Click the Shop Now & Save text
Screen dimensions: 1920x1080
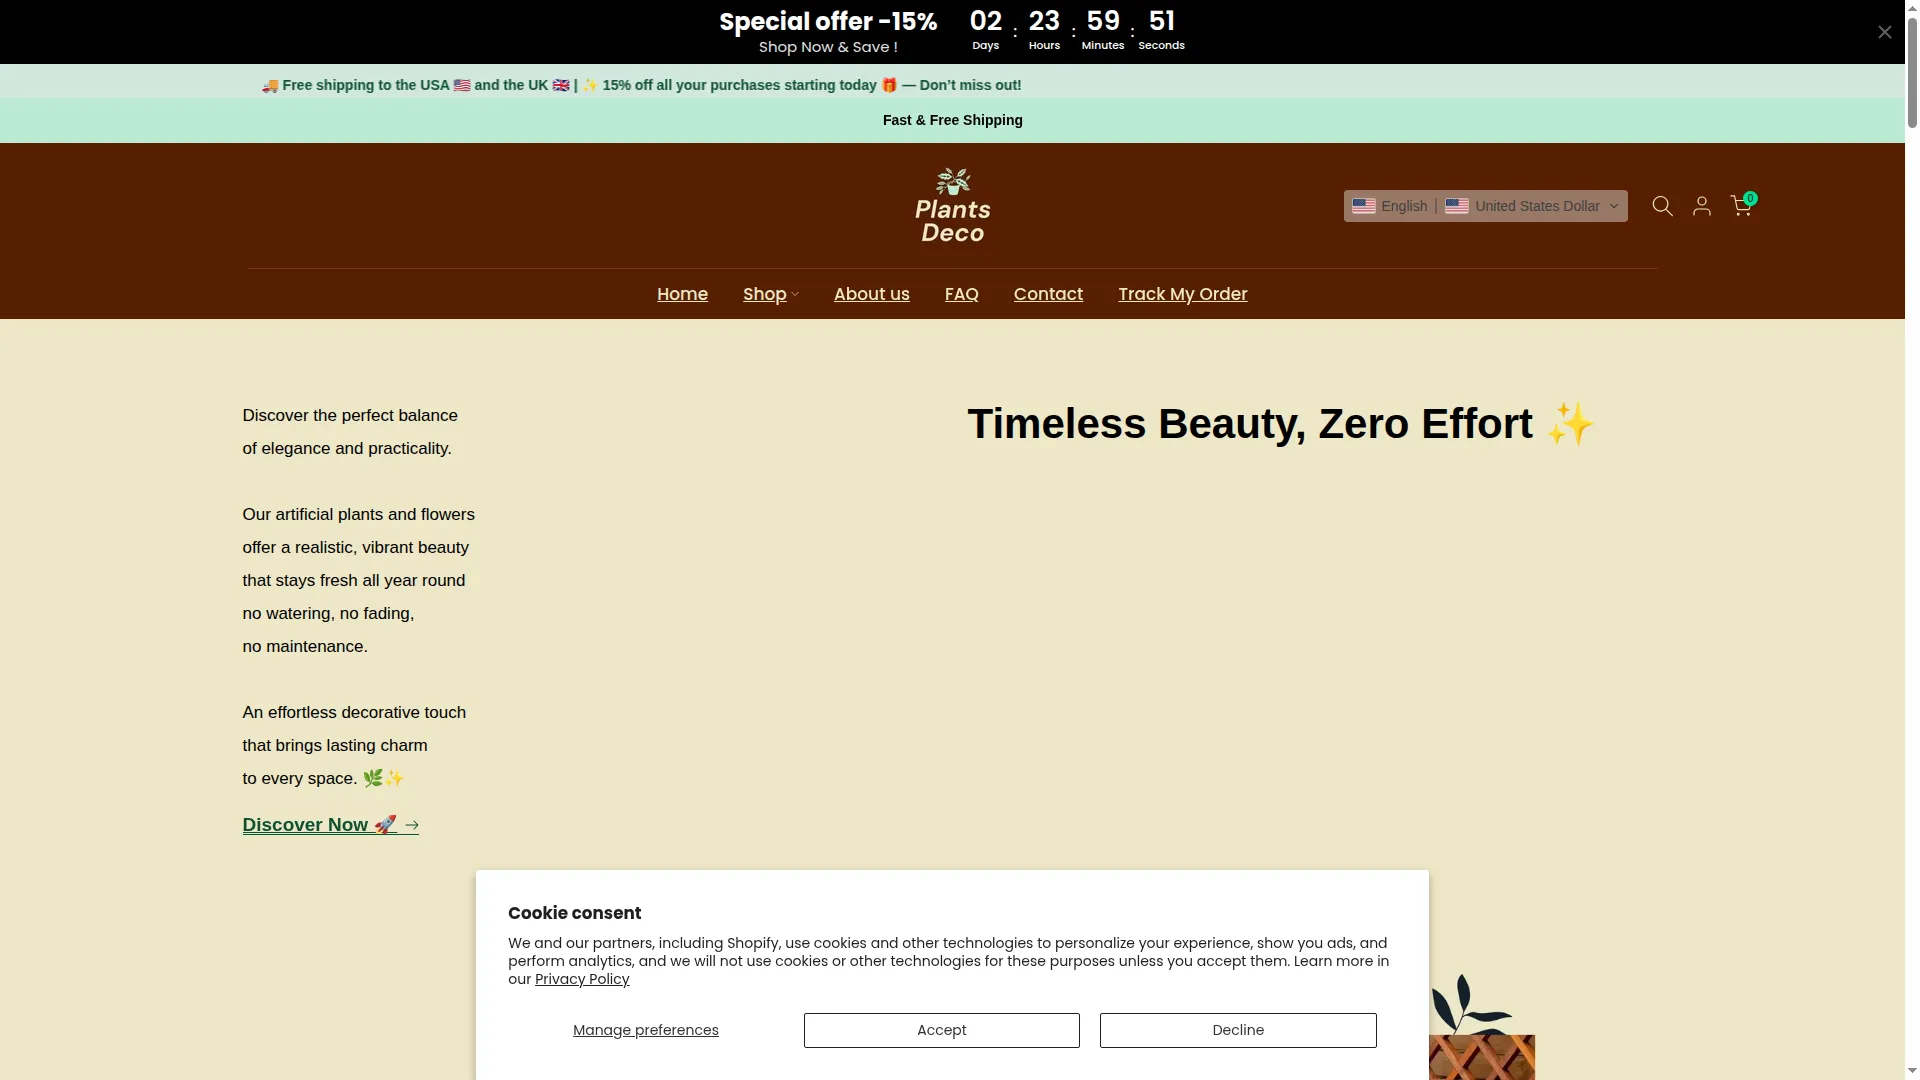828,47
